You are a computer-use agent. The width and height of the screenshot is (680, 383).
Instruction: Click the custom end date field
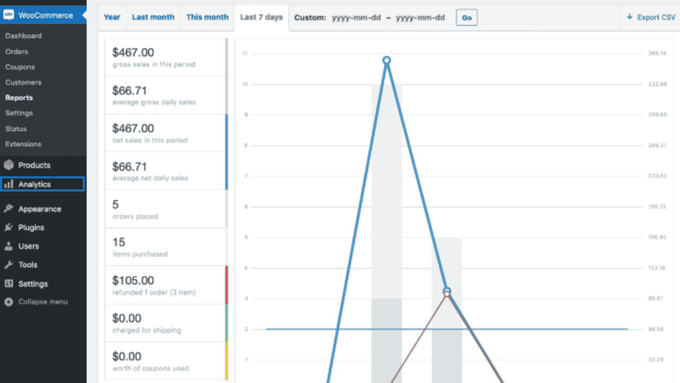[420, 18]
